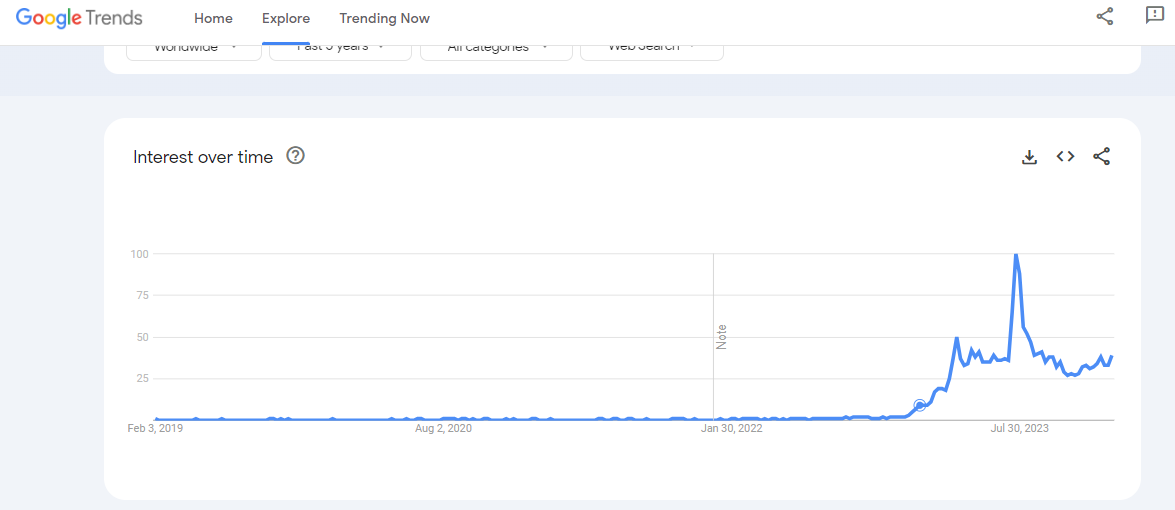Switch to the Trending Now tab
1175x510 pixels.
[x=384, y=18]
